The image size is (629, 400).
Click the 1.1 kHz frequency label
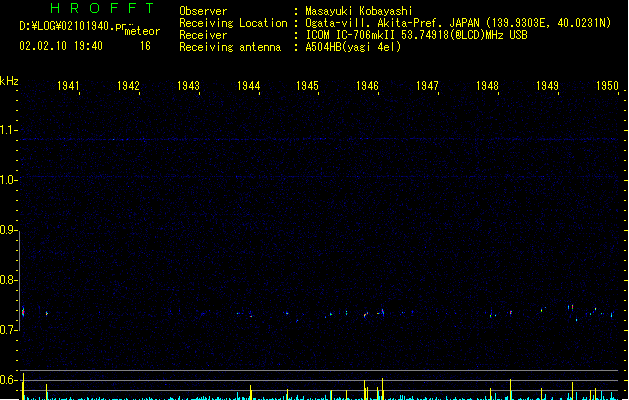8,130
